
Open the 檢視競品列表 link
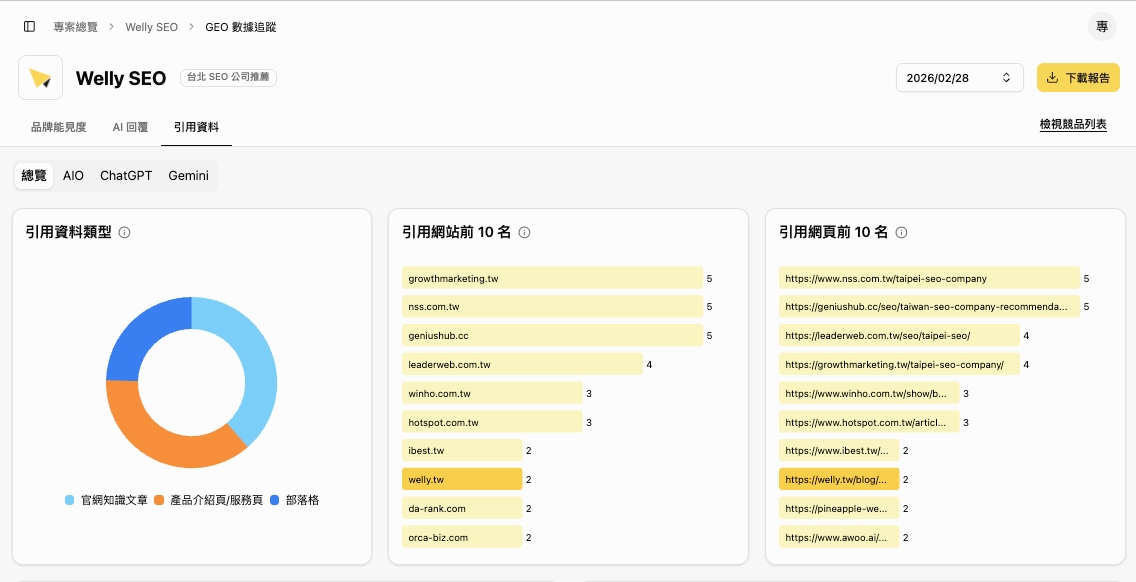pyautogui.click(x=1072, y=125)
